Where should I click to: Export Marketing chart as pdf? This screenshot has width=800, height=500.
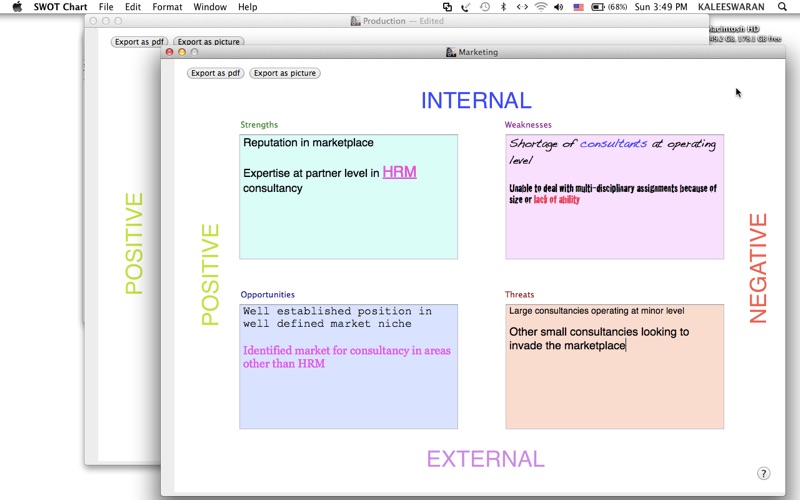coord(215,73)
